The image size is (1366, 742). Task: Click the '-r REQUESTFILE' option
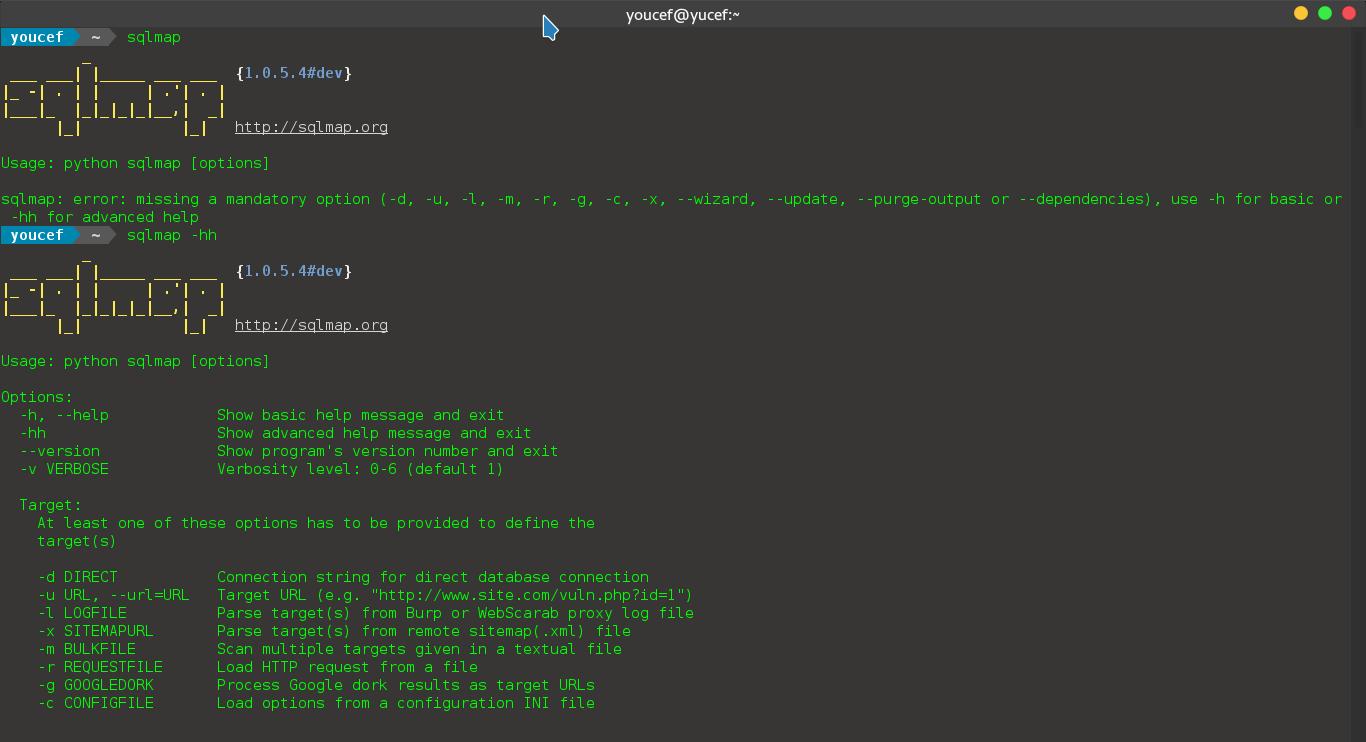100,667
